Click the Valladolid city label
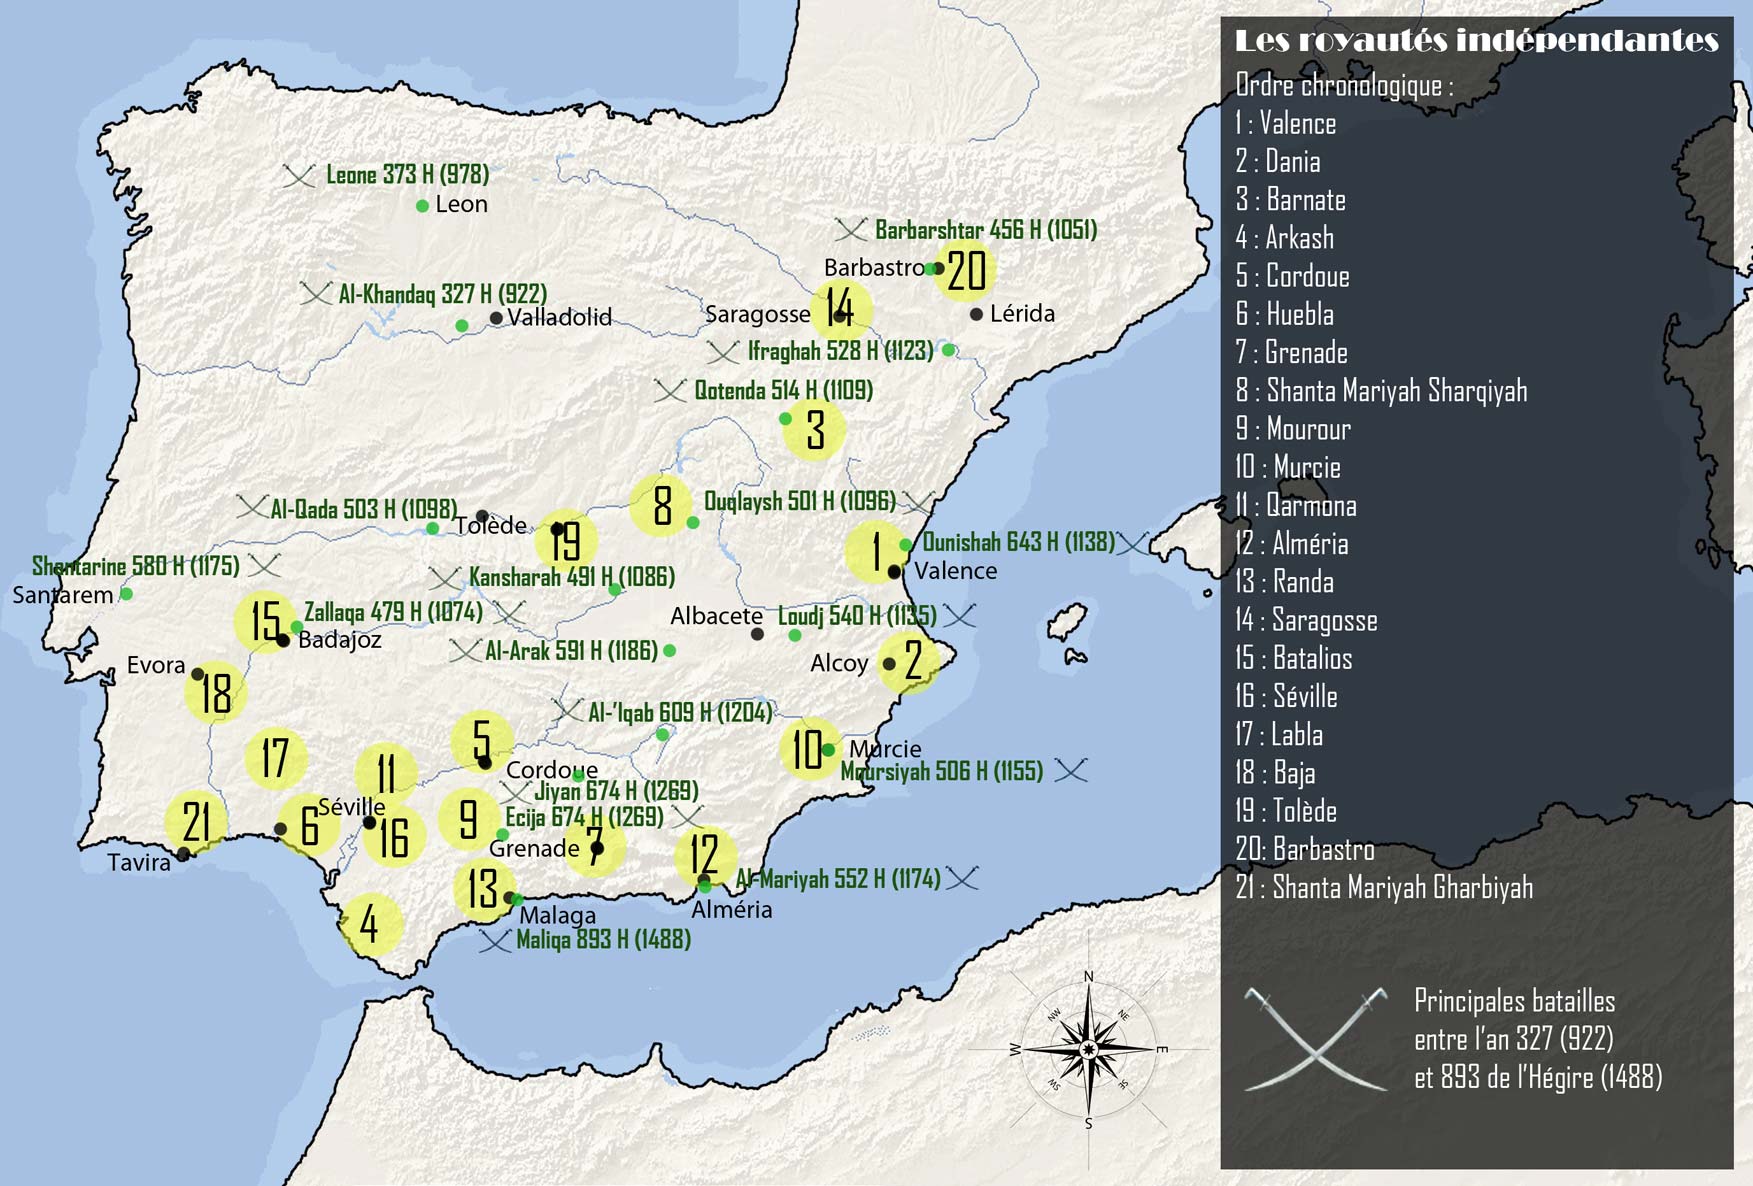The height and width of the screenshot is (1186, 1753). [559, 318]
